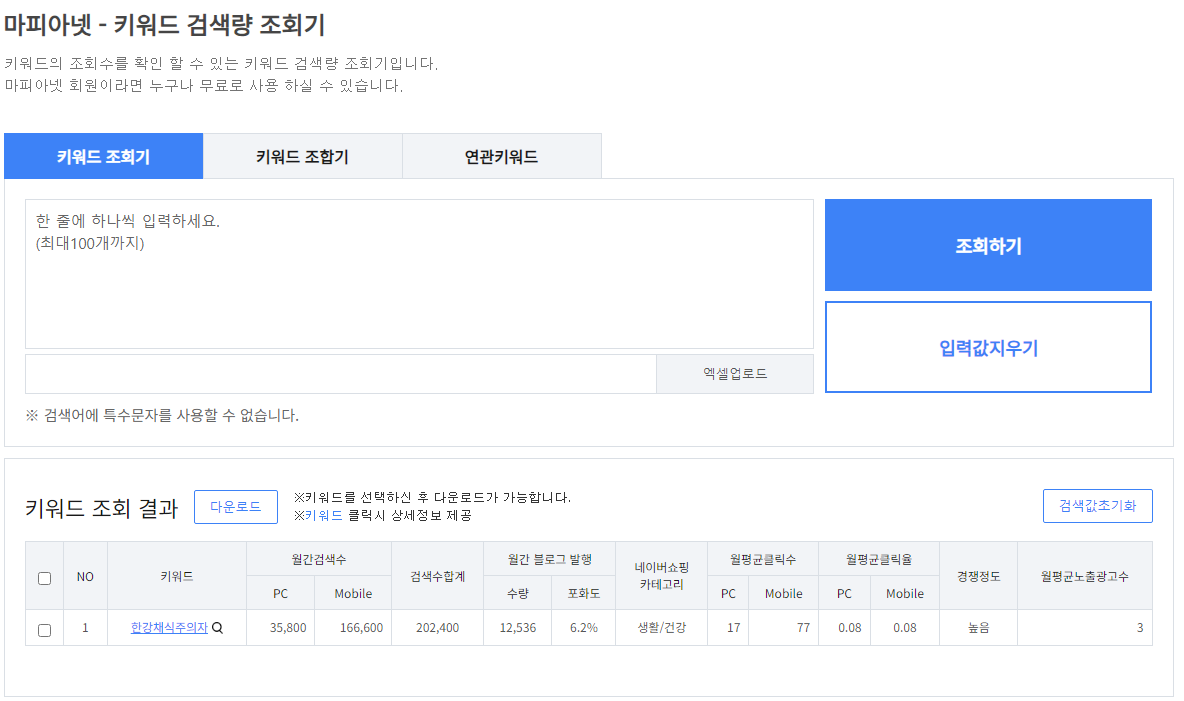Switch to the 키워드 조합기 tab
This screenshot has width=1184, height=701.
(301, 156)
